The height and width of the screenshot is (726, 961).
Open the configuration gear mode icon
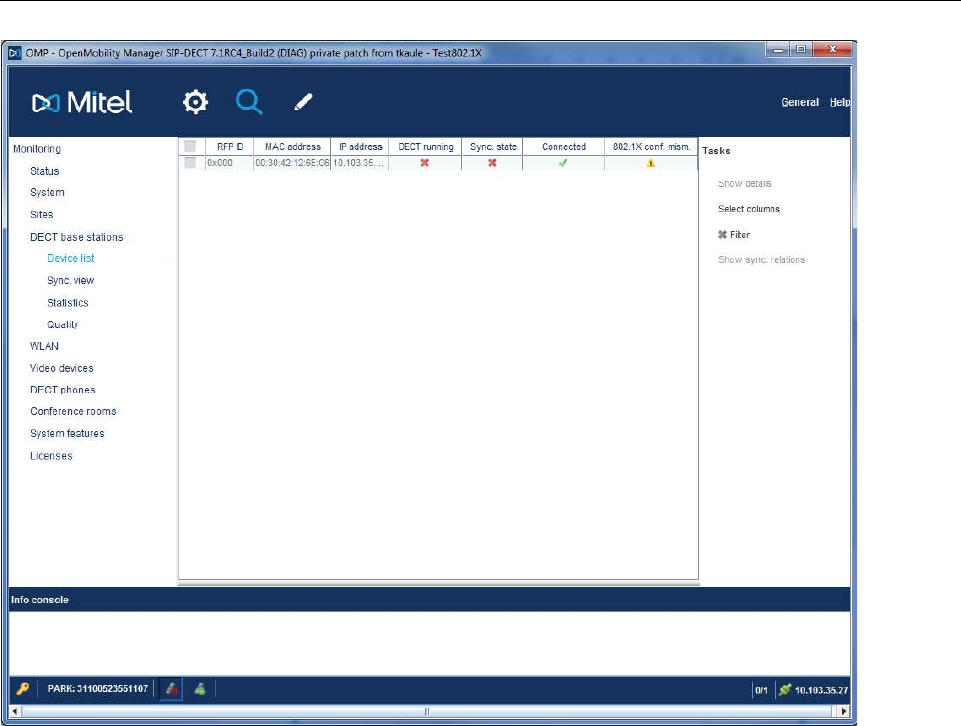pos(196,102)
